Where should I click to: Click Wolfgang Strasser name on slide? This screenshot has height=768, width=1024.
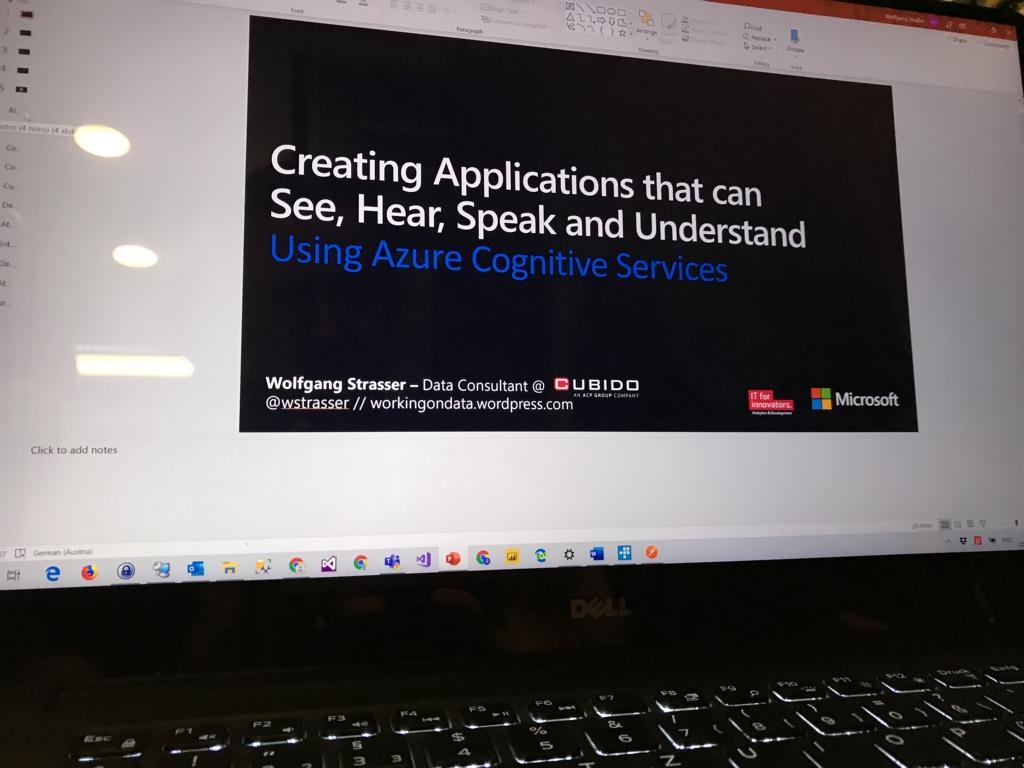336,383
